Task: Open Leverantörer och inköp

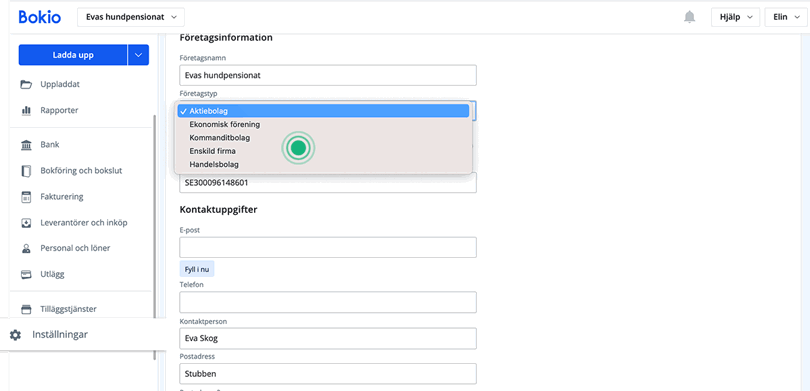Action: tap(84, 223)
